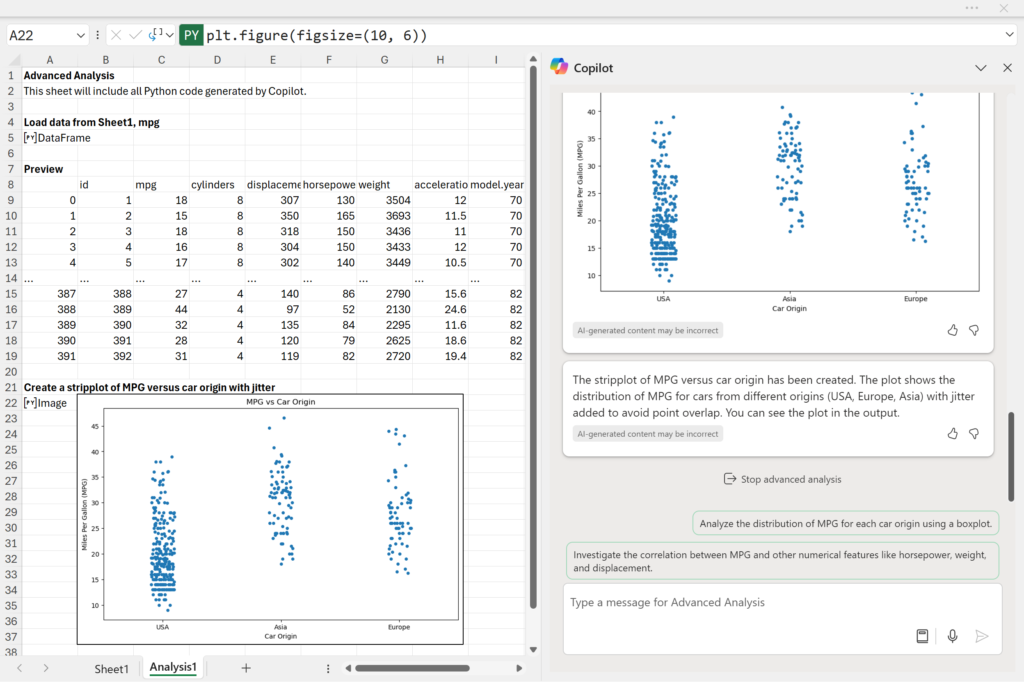The image size is (1024, 683).
Task: Thumbs up the stripplot text response
Action: click(952, 433)
